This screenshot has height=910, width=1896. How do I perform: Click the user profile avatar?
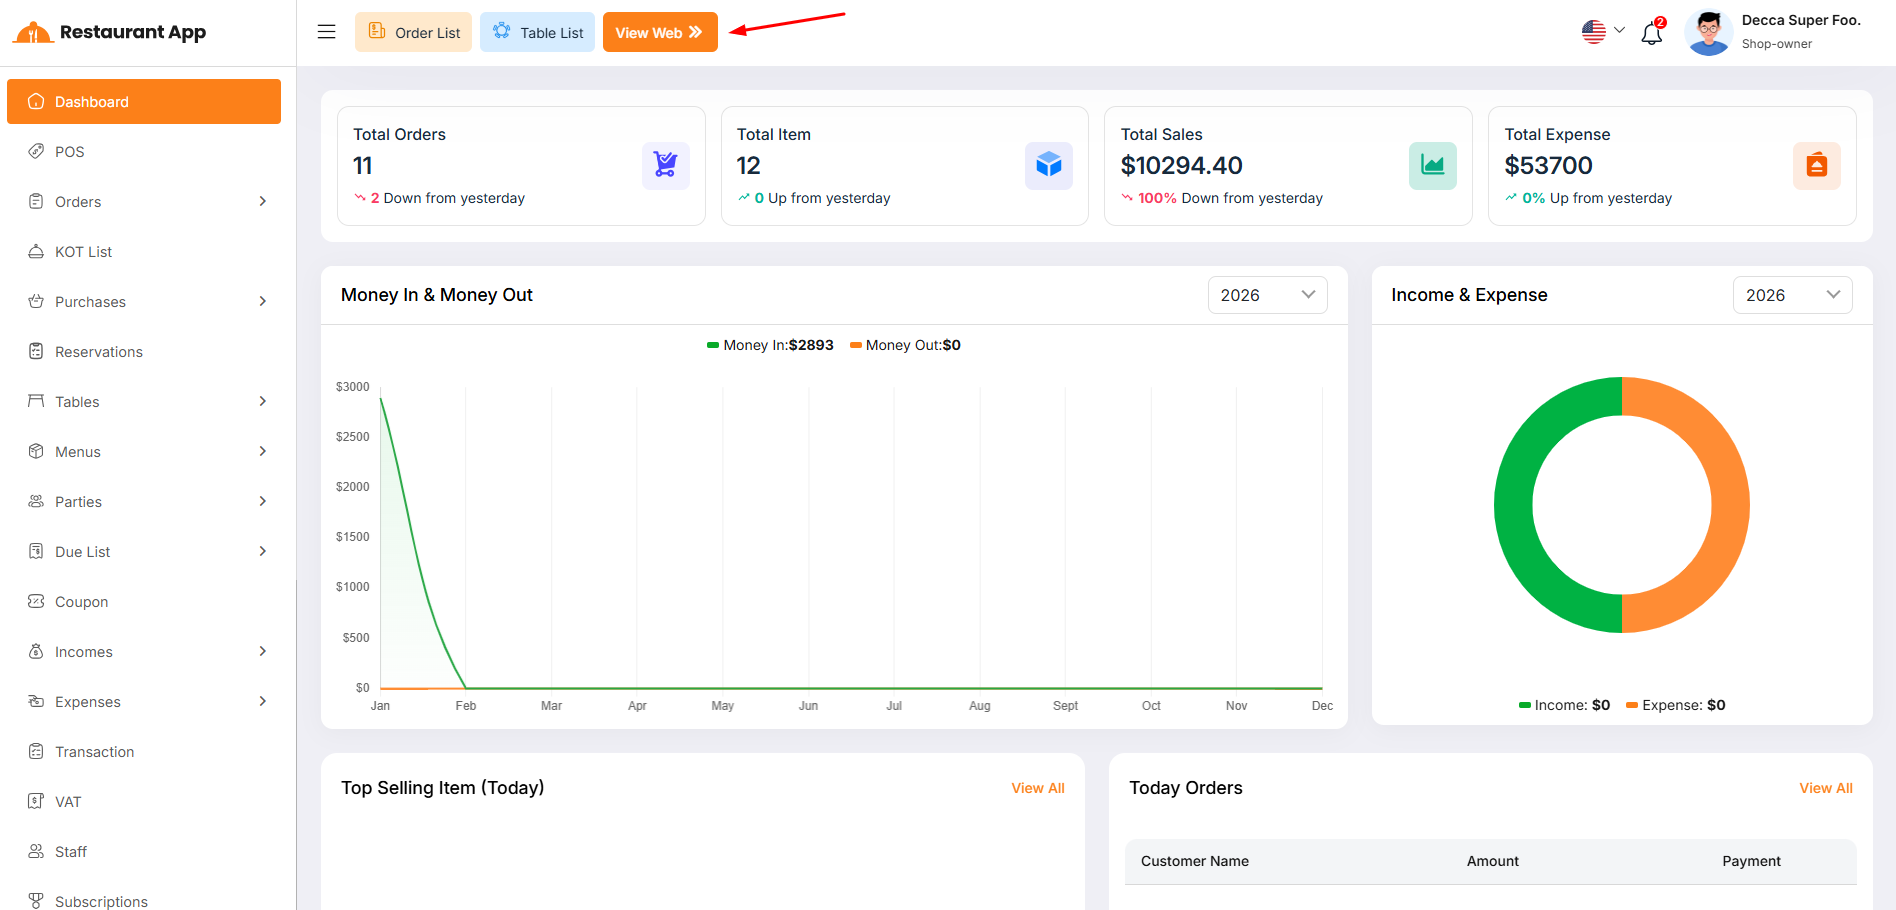(1708, 33)
